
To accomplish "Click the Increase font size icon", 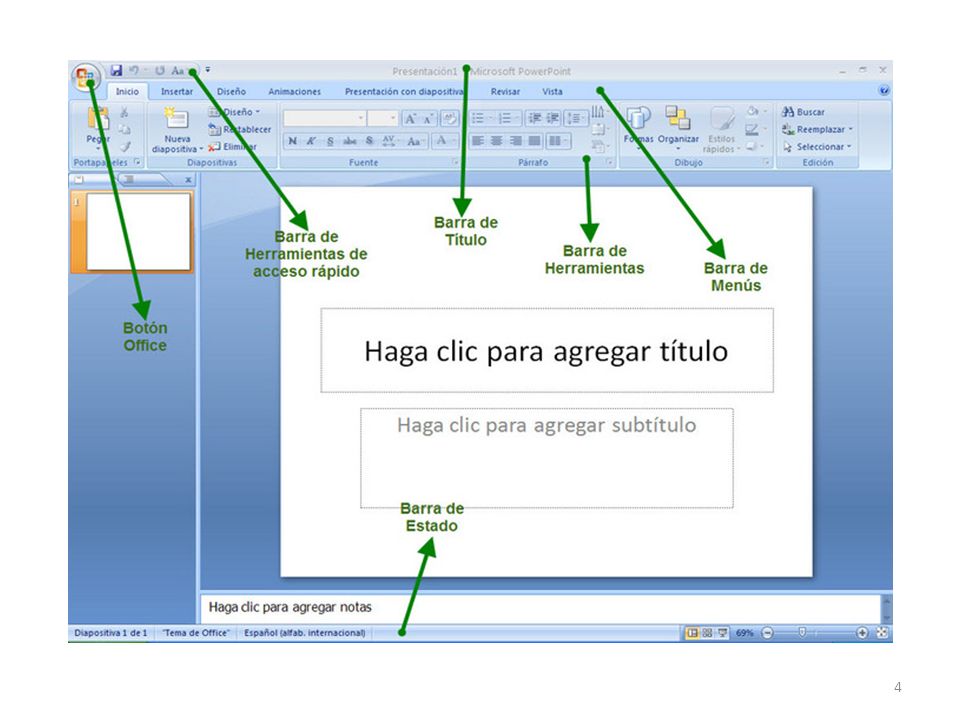I will coord(410,119).
